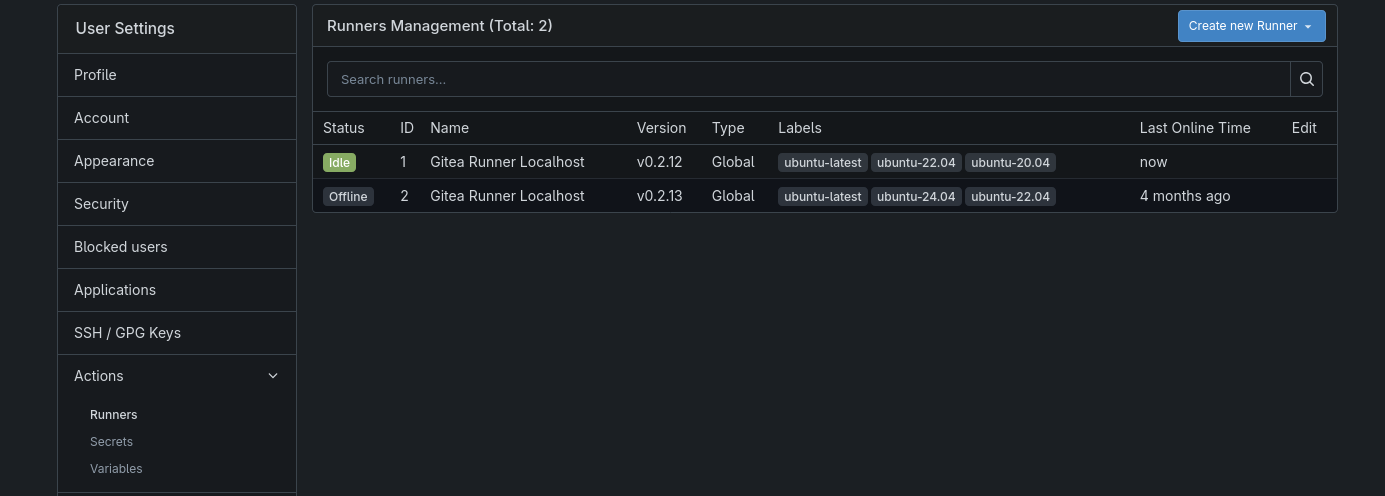Click the search magnifier icon button
The image size is (1385, 496).
(x=1306, y=79)
